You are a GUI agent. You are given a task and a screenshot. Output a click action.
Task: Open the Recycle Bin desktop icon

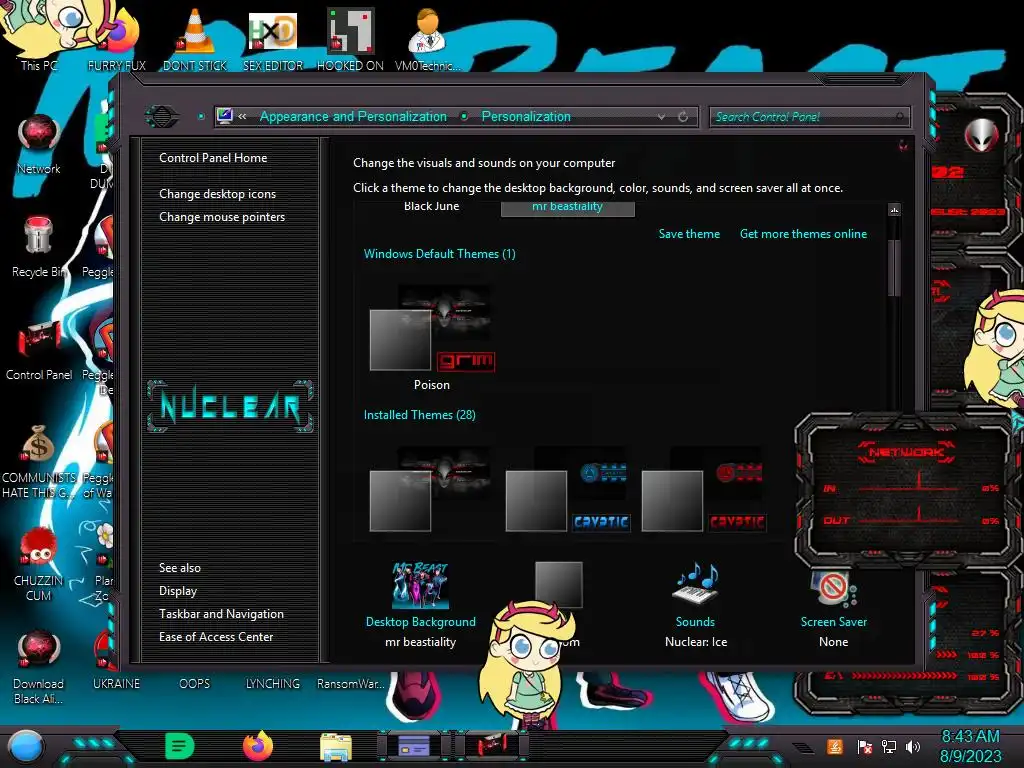pos(39,247)
